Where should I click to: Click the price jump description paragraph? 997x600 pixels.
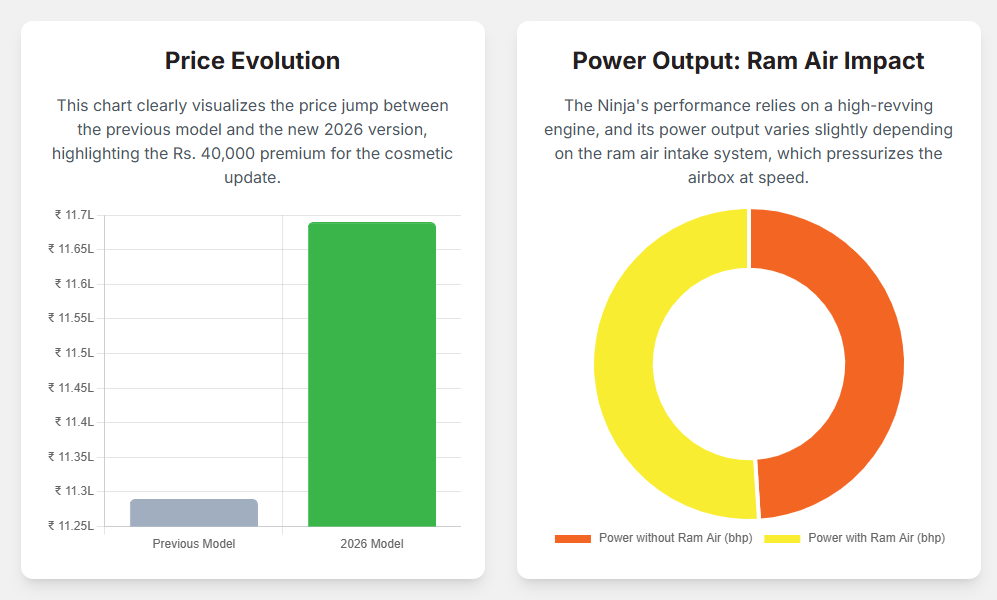pos(252,141)
